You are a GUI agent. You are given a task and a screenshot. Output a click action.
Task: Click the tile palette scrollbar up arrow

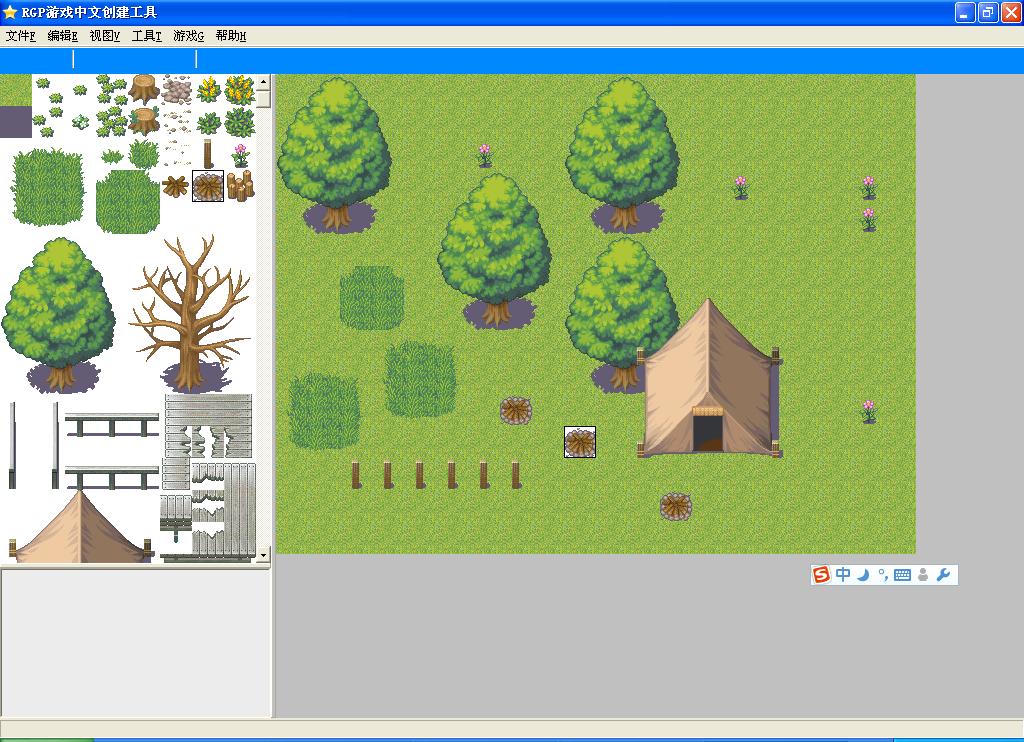coord(263,82)
